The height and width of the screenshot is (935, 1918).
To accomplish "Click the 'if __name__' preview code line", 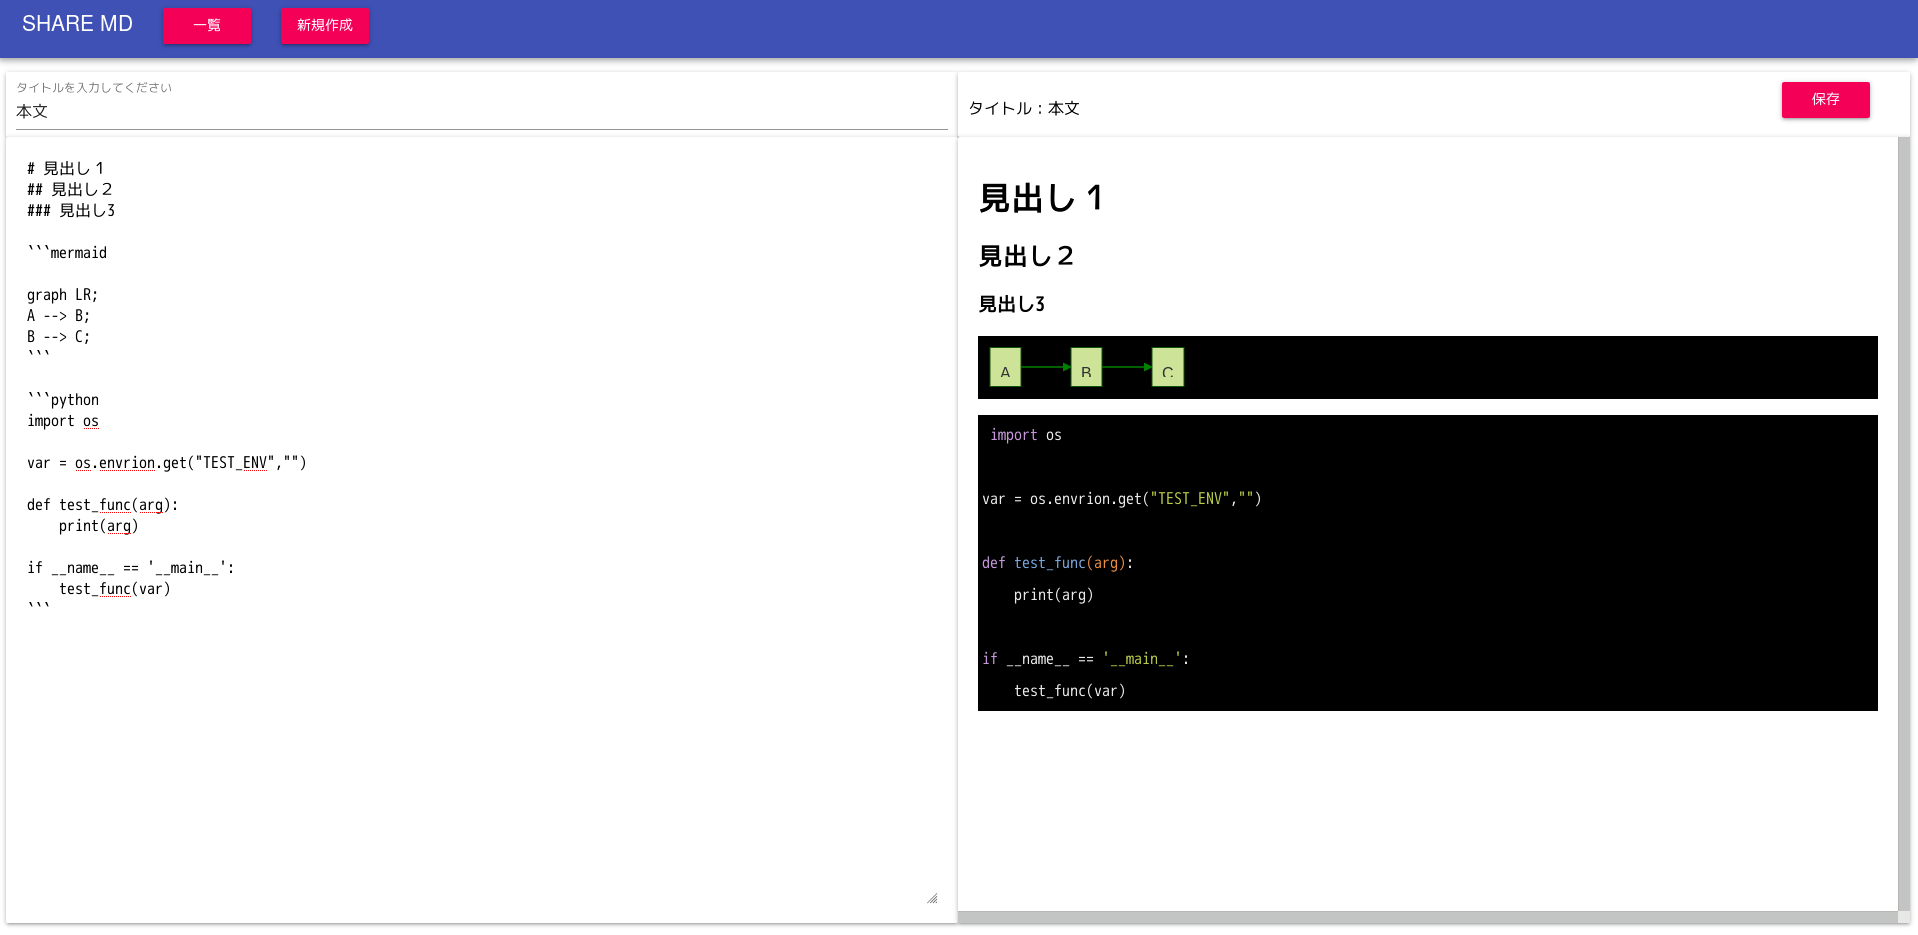I will click(1086, 659).
